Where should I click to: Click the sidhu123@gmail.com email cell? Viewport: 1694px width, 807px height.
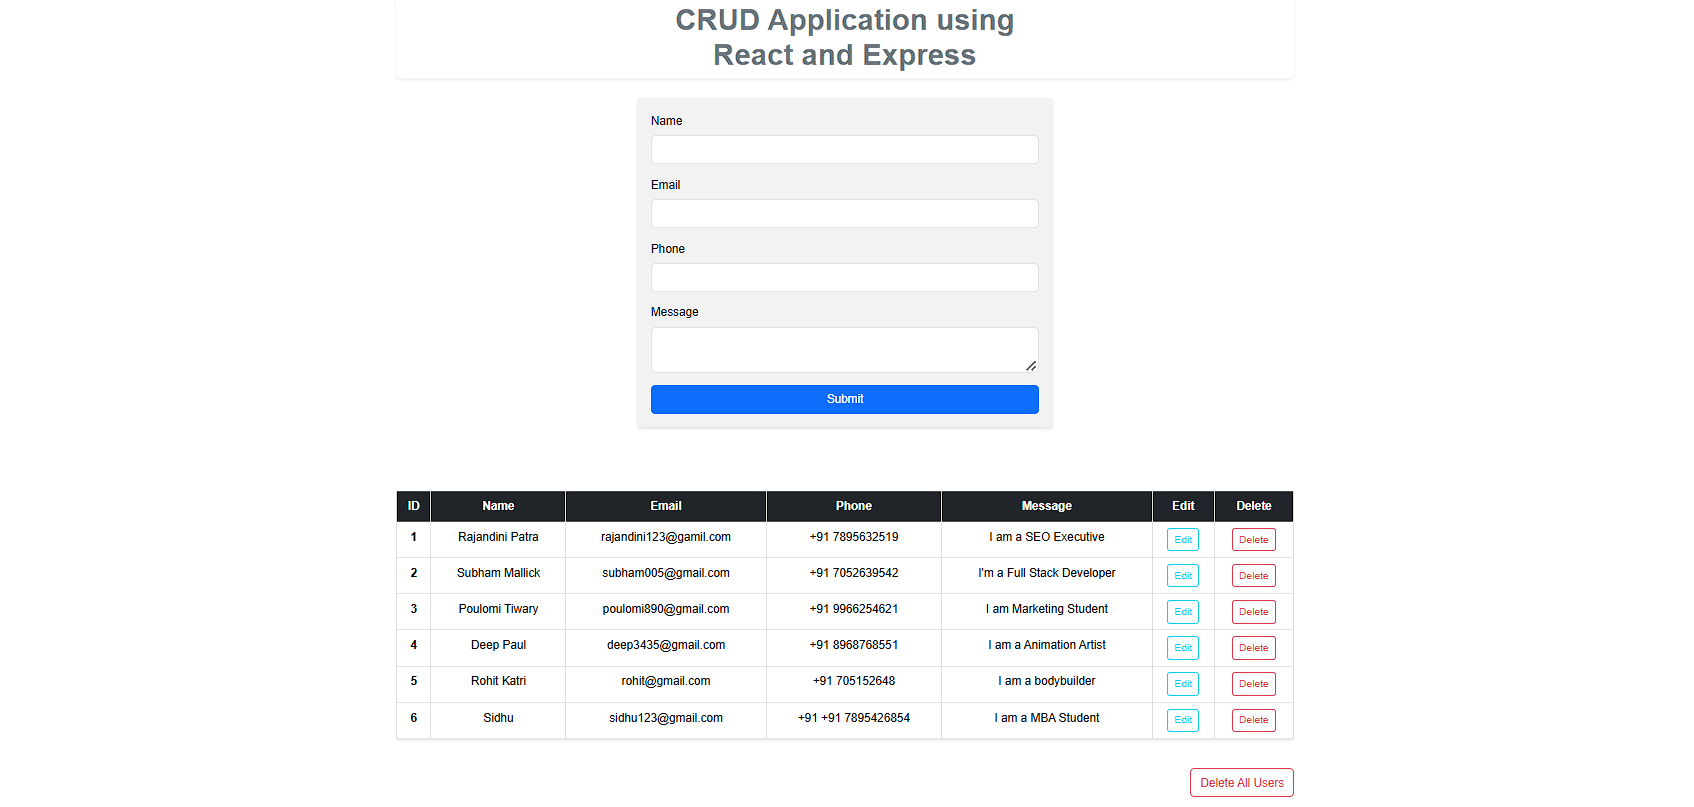point(665,718)
